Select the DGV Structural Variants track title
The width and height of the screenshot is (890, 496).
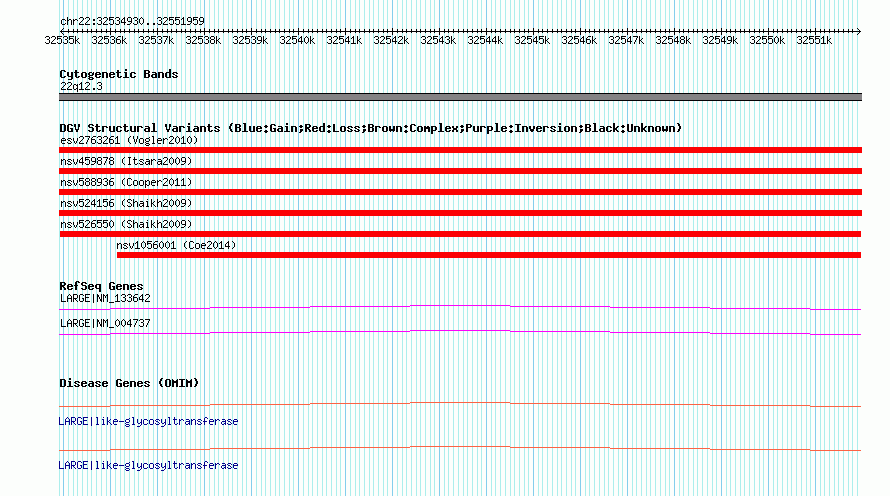(371, 128)
